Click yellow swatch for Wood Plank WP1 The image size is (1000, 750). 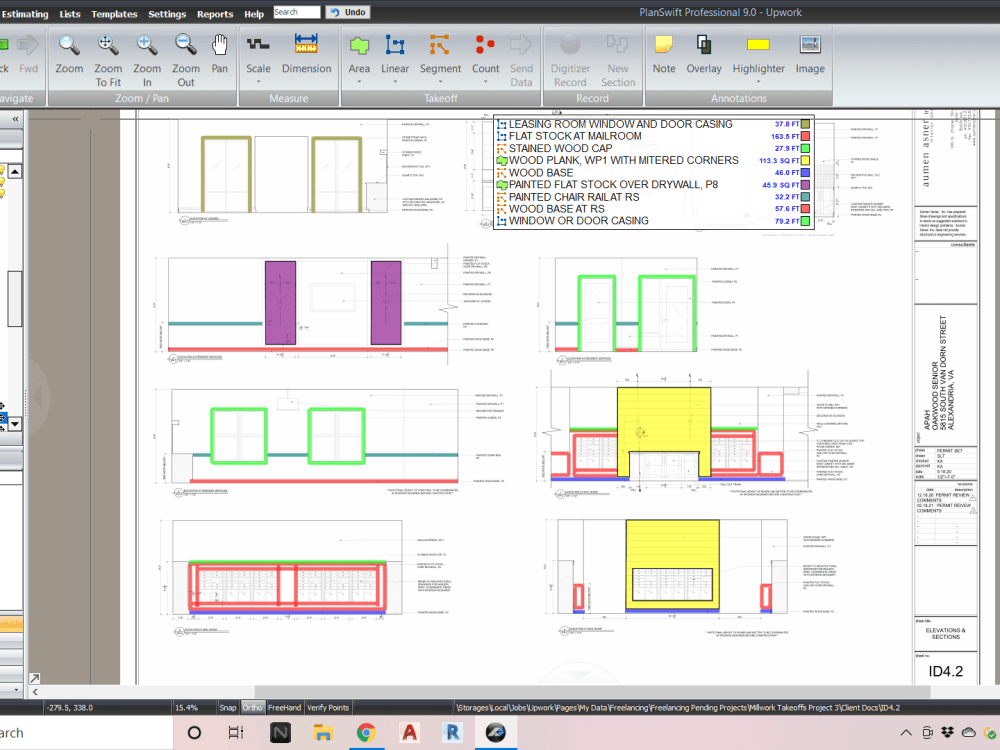pyautogui.click(x=804, y=160)
